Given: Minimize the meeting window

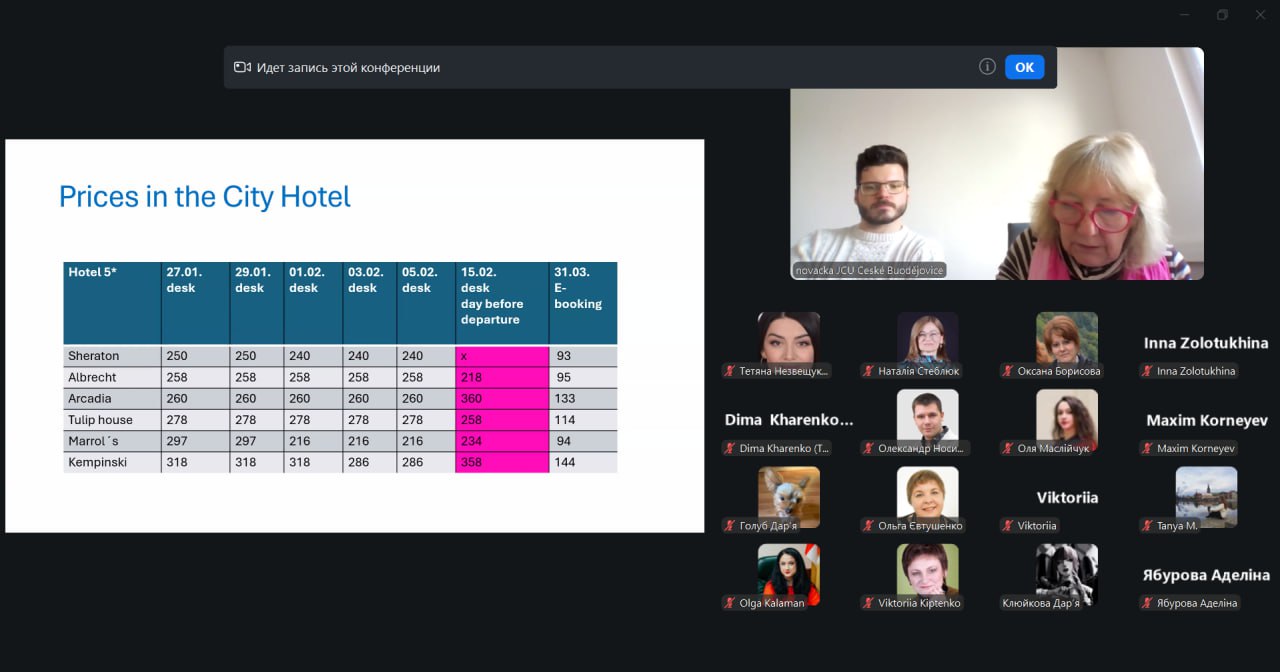Looking at the screenshot, I should [1185, 15].
